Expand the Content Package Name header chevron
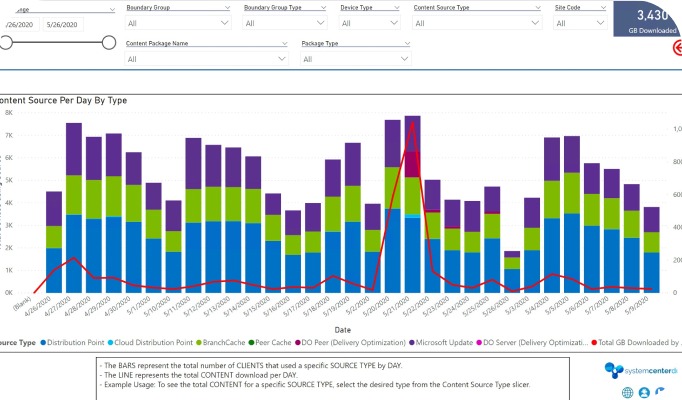The height and width of the screenshot is (400, 682). click(x=284, y=43)
